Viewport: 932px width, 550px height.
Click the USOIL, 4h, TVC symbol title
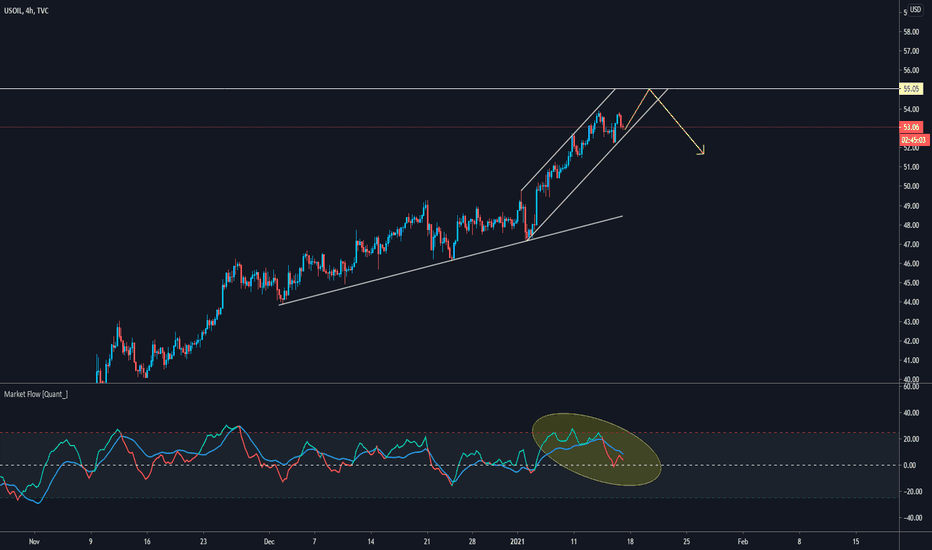tap(26, 11)
